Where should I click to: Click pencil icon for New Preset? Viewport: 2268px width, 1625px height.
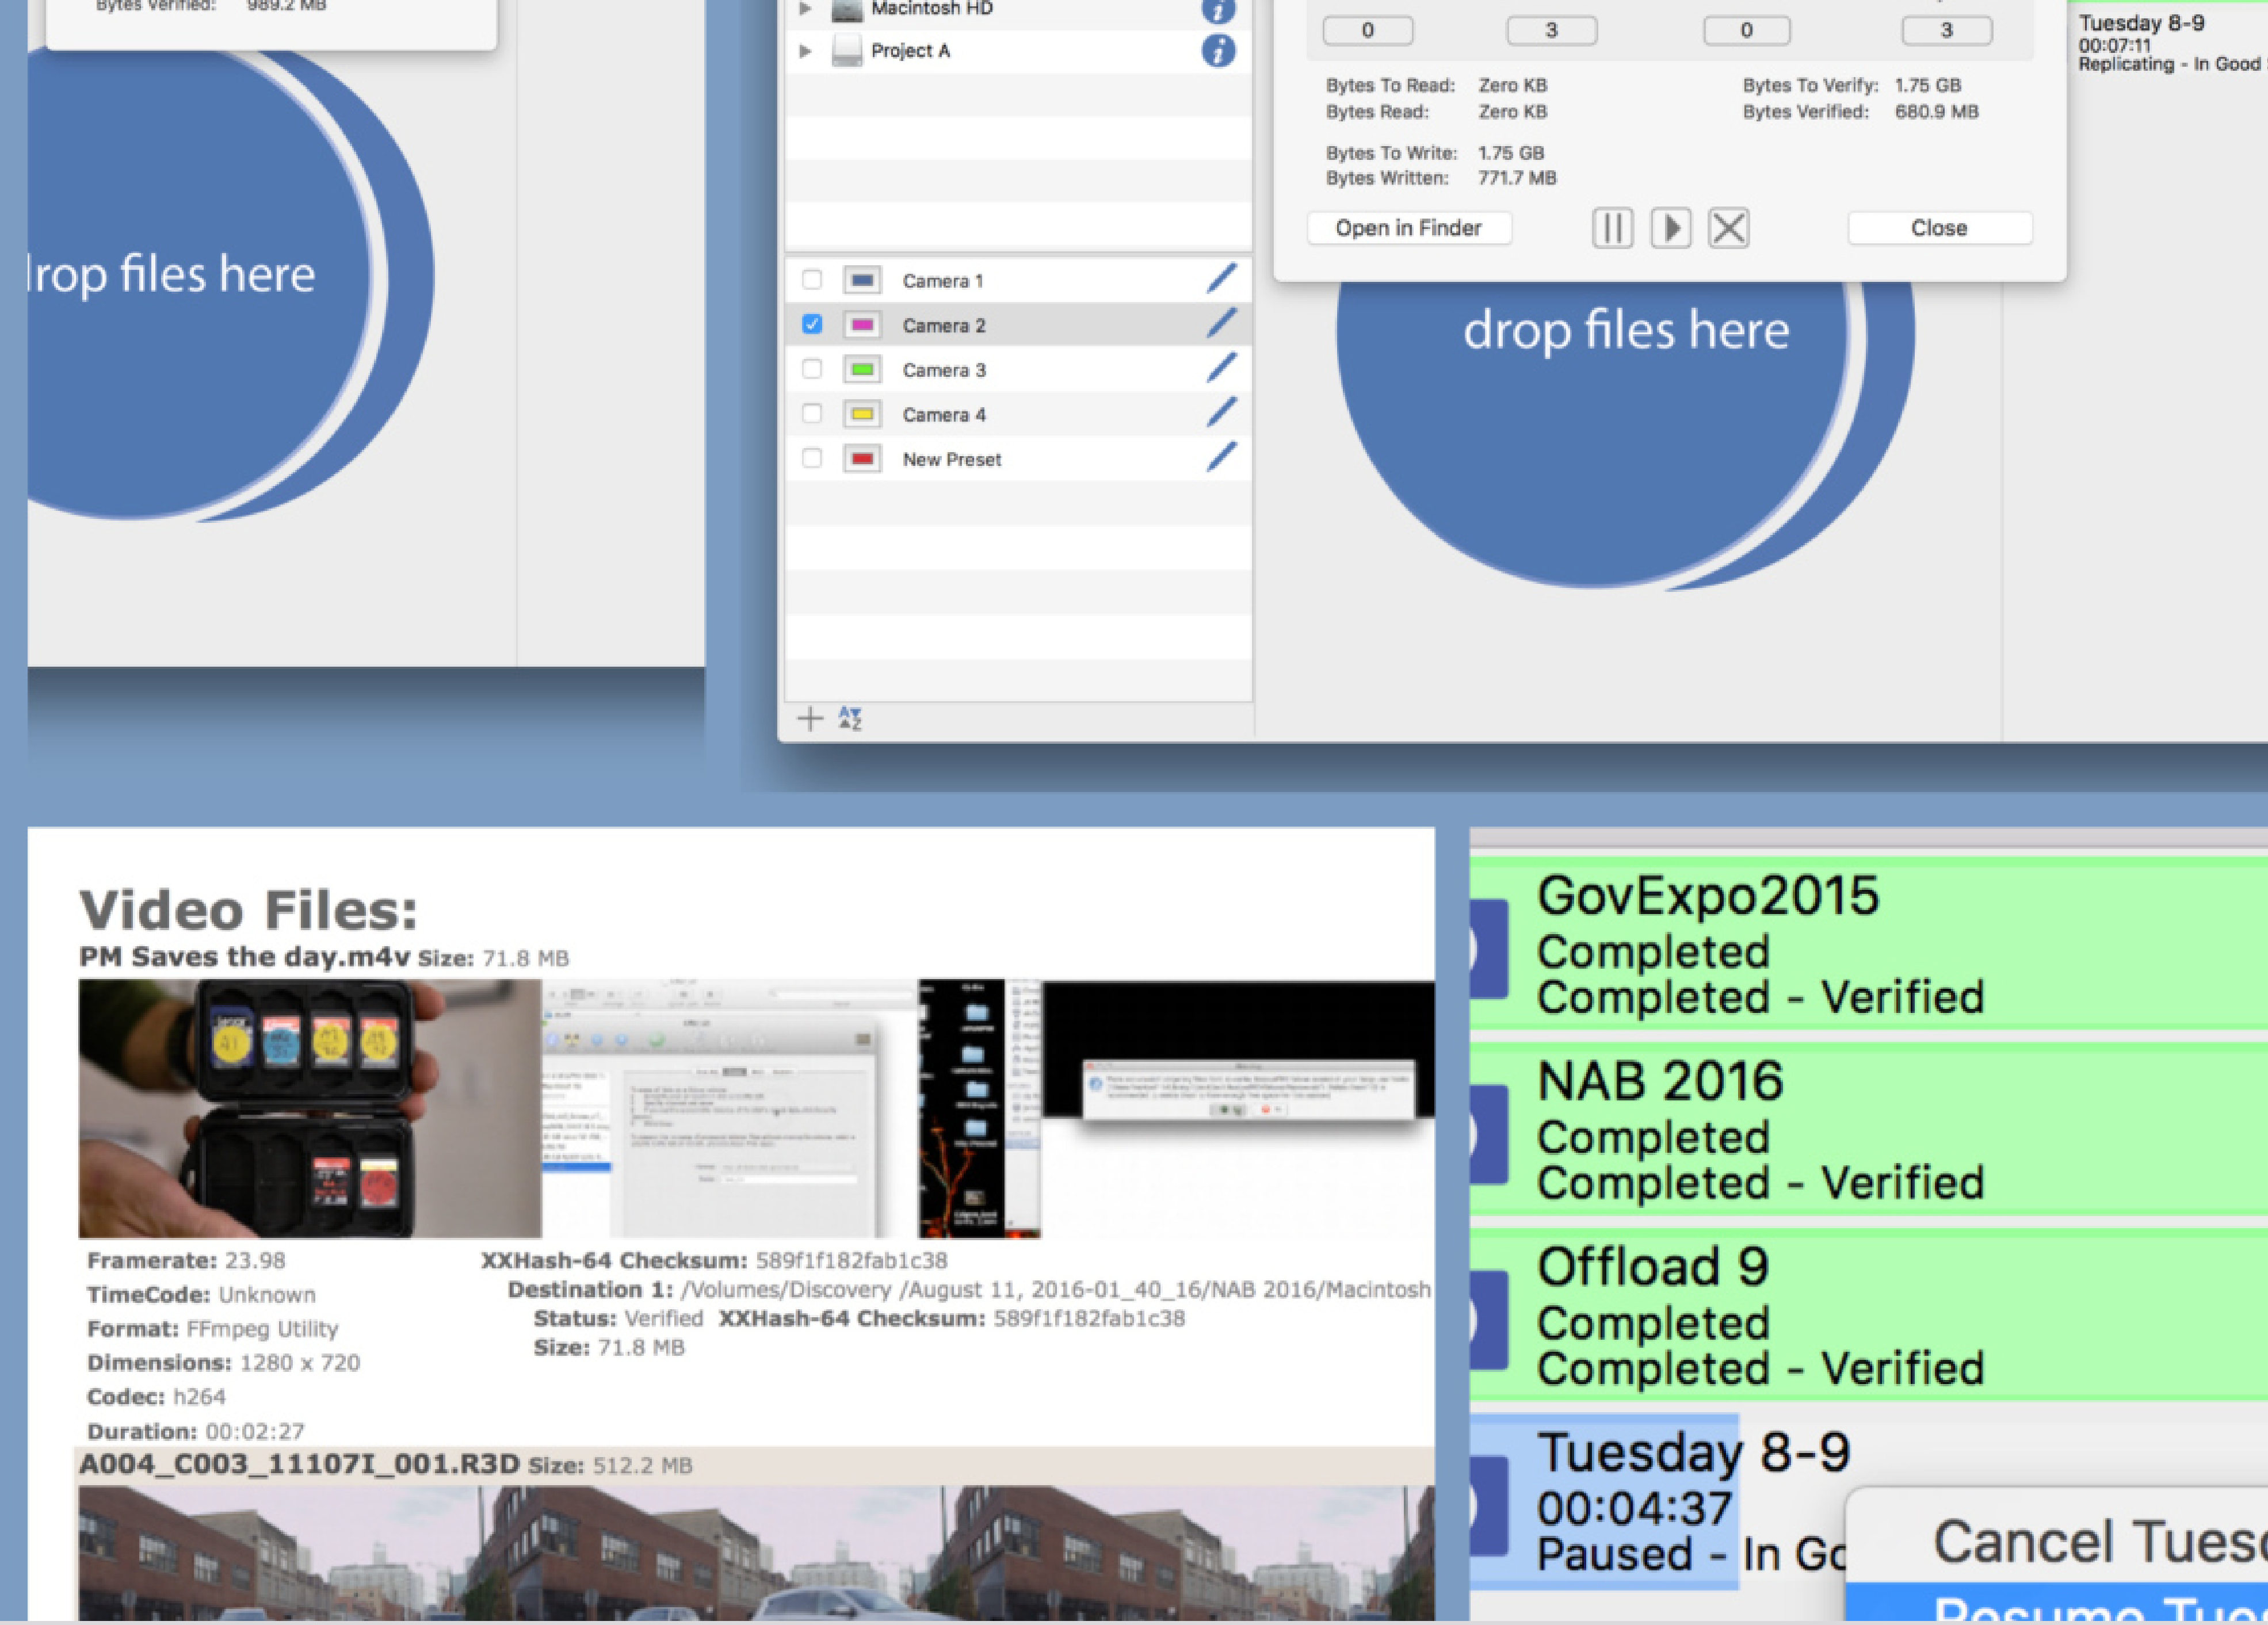click(1221, 457)
